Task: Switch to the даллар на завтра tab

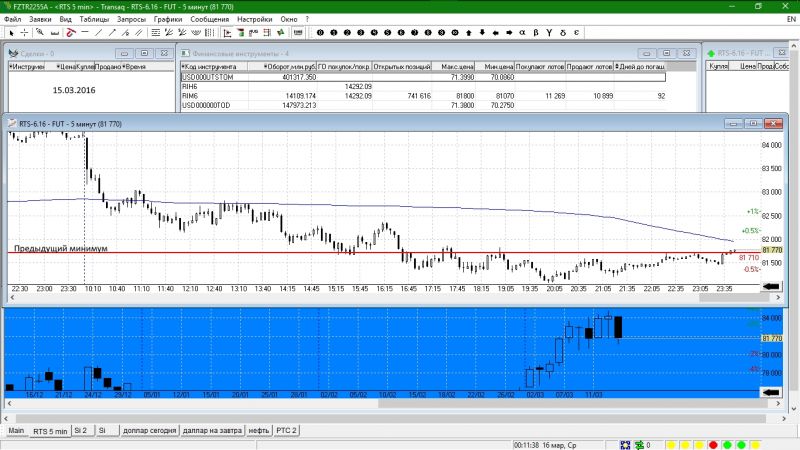Action: (212, 430)
